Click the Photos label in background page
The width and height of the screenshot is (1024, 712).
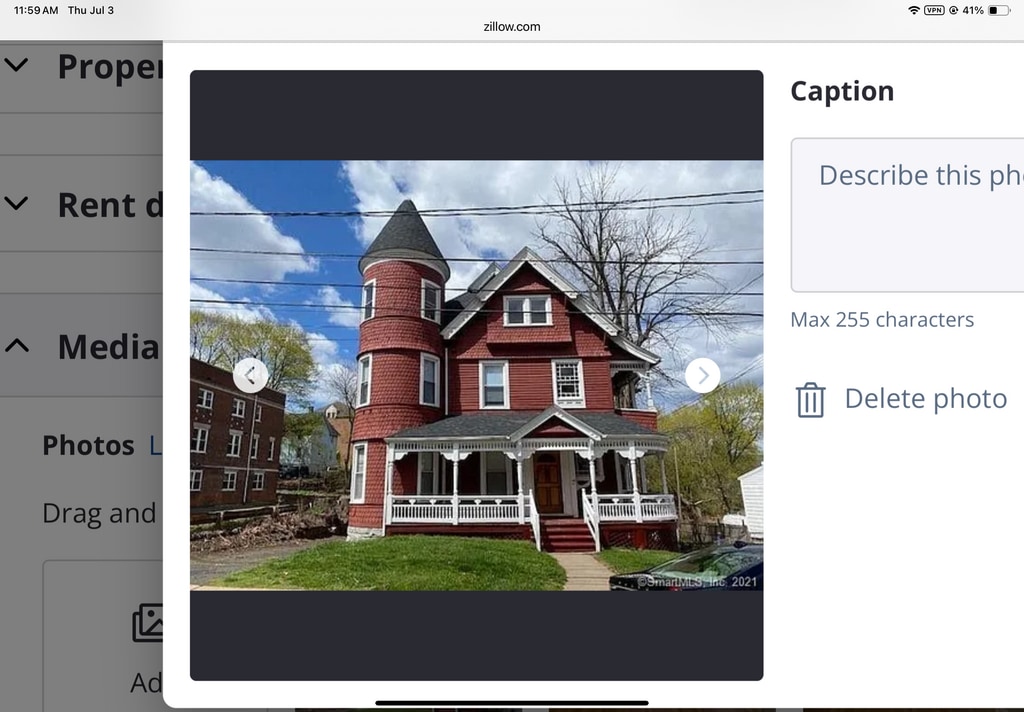coord(88,445)
